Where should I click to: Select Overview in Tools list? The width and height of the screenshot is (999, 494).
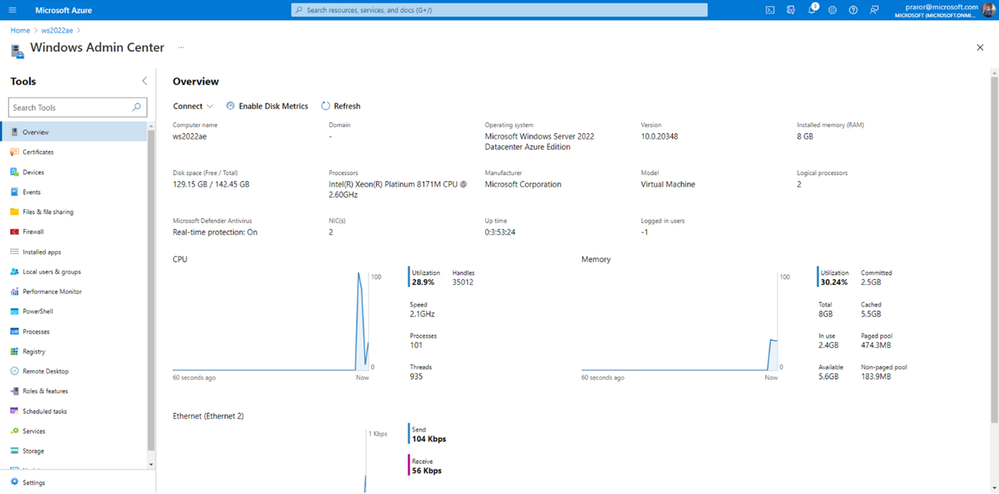pos(74,132)
